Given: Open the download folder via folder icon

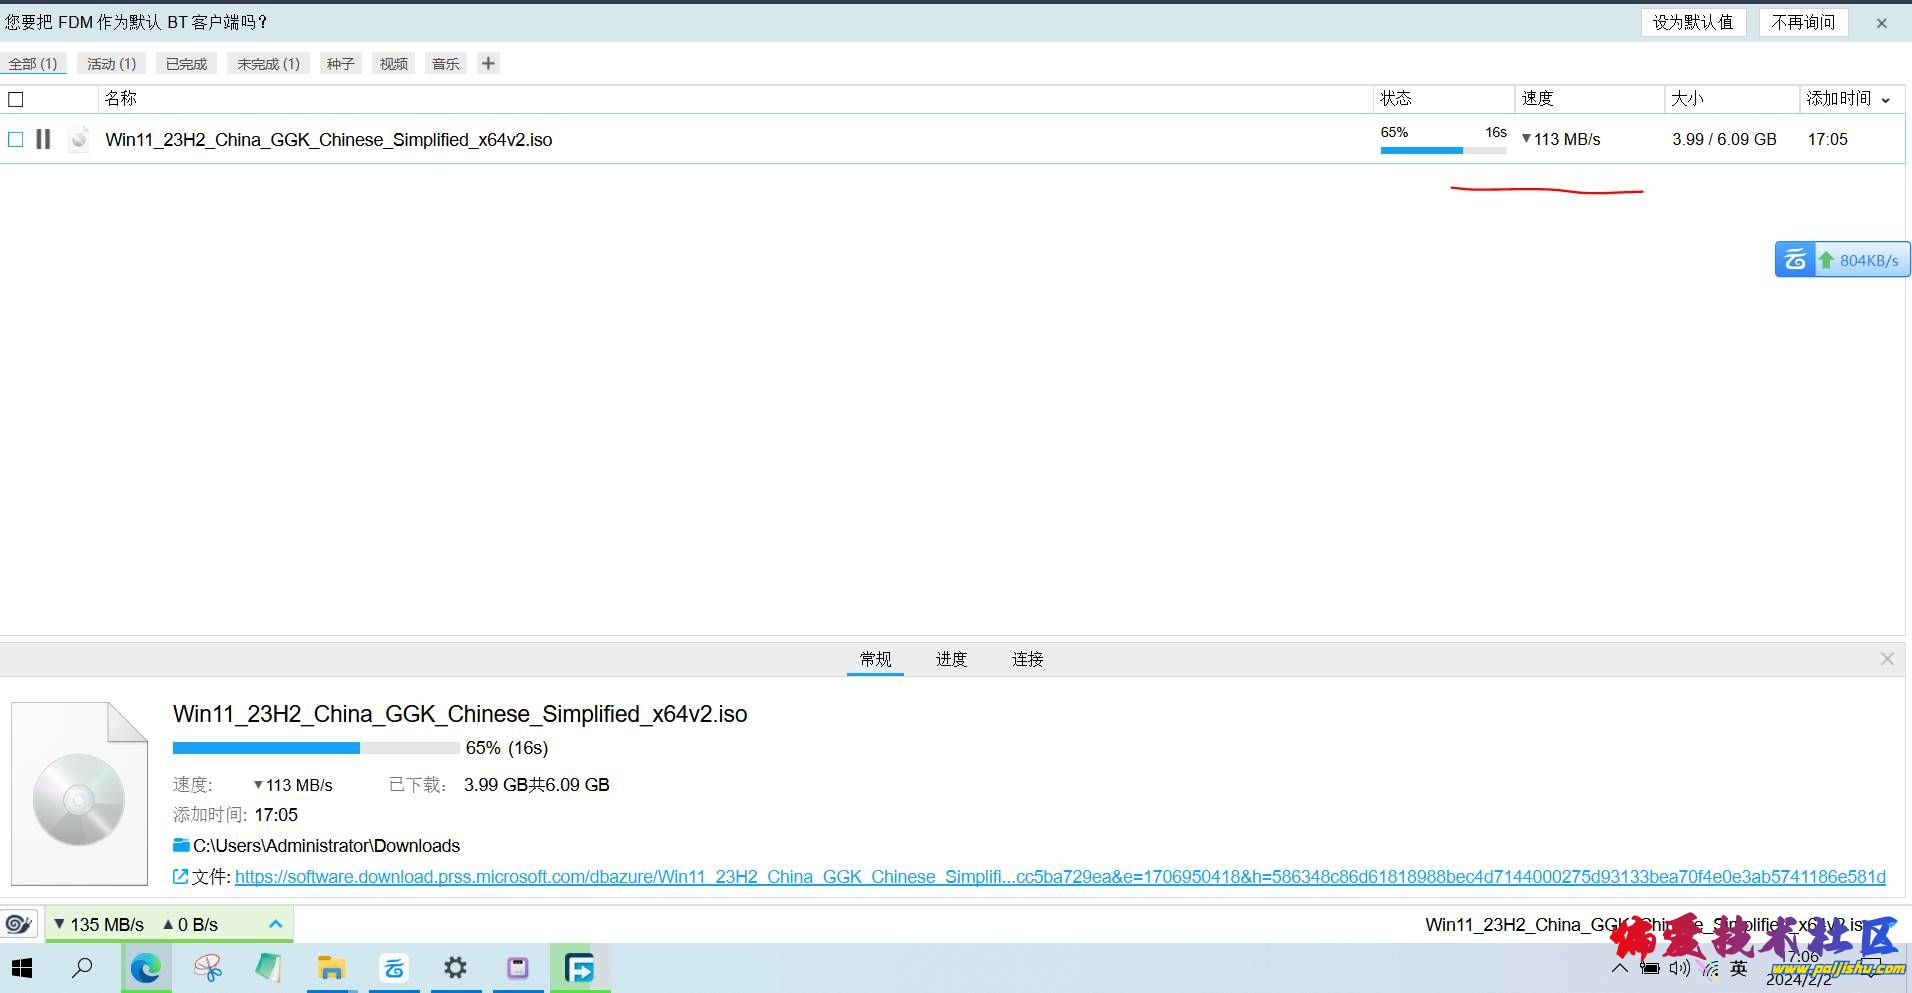Looking at the screenshot, I should [x=181, y=846].
